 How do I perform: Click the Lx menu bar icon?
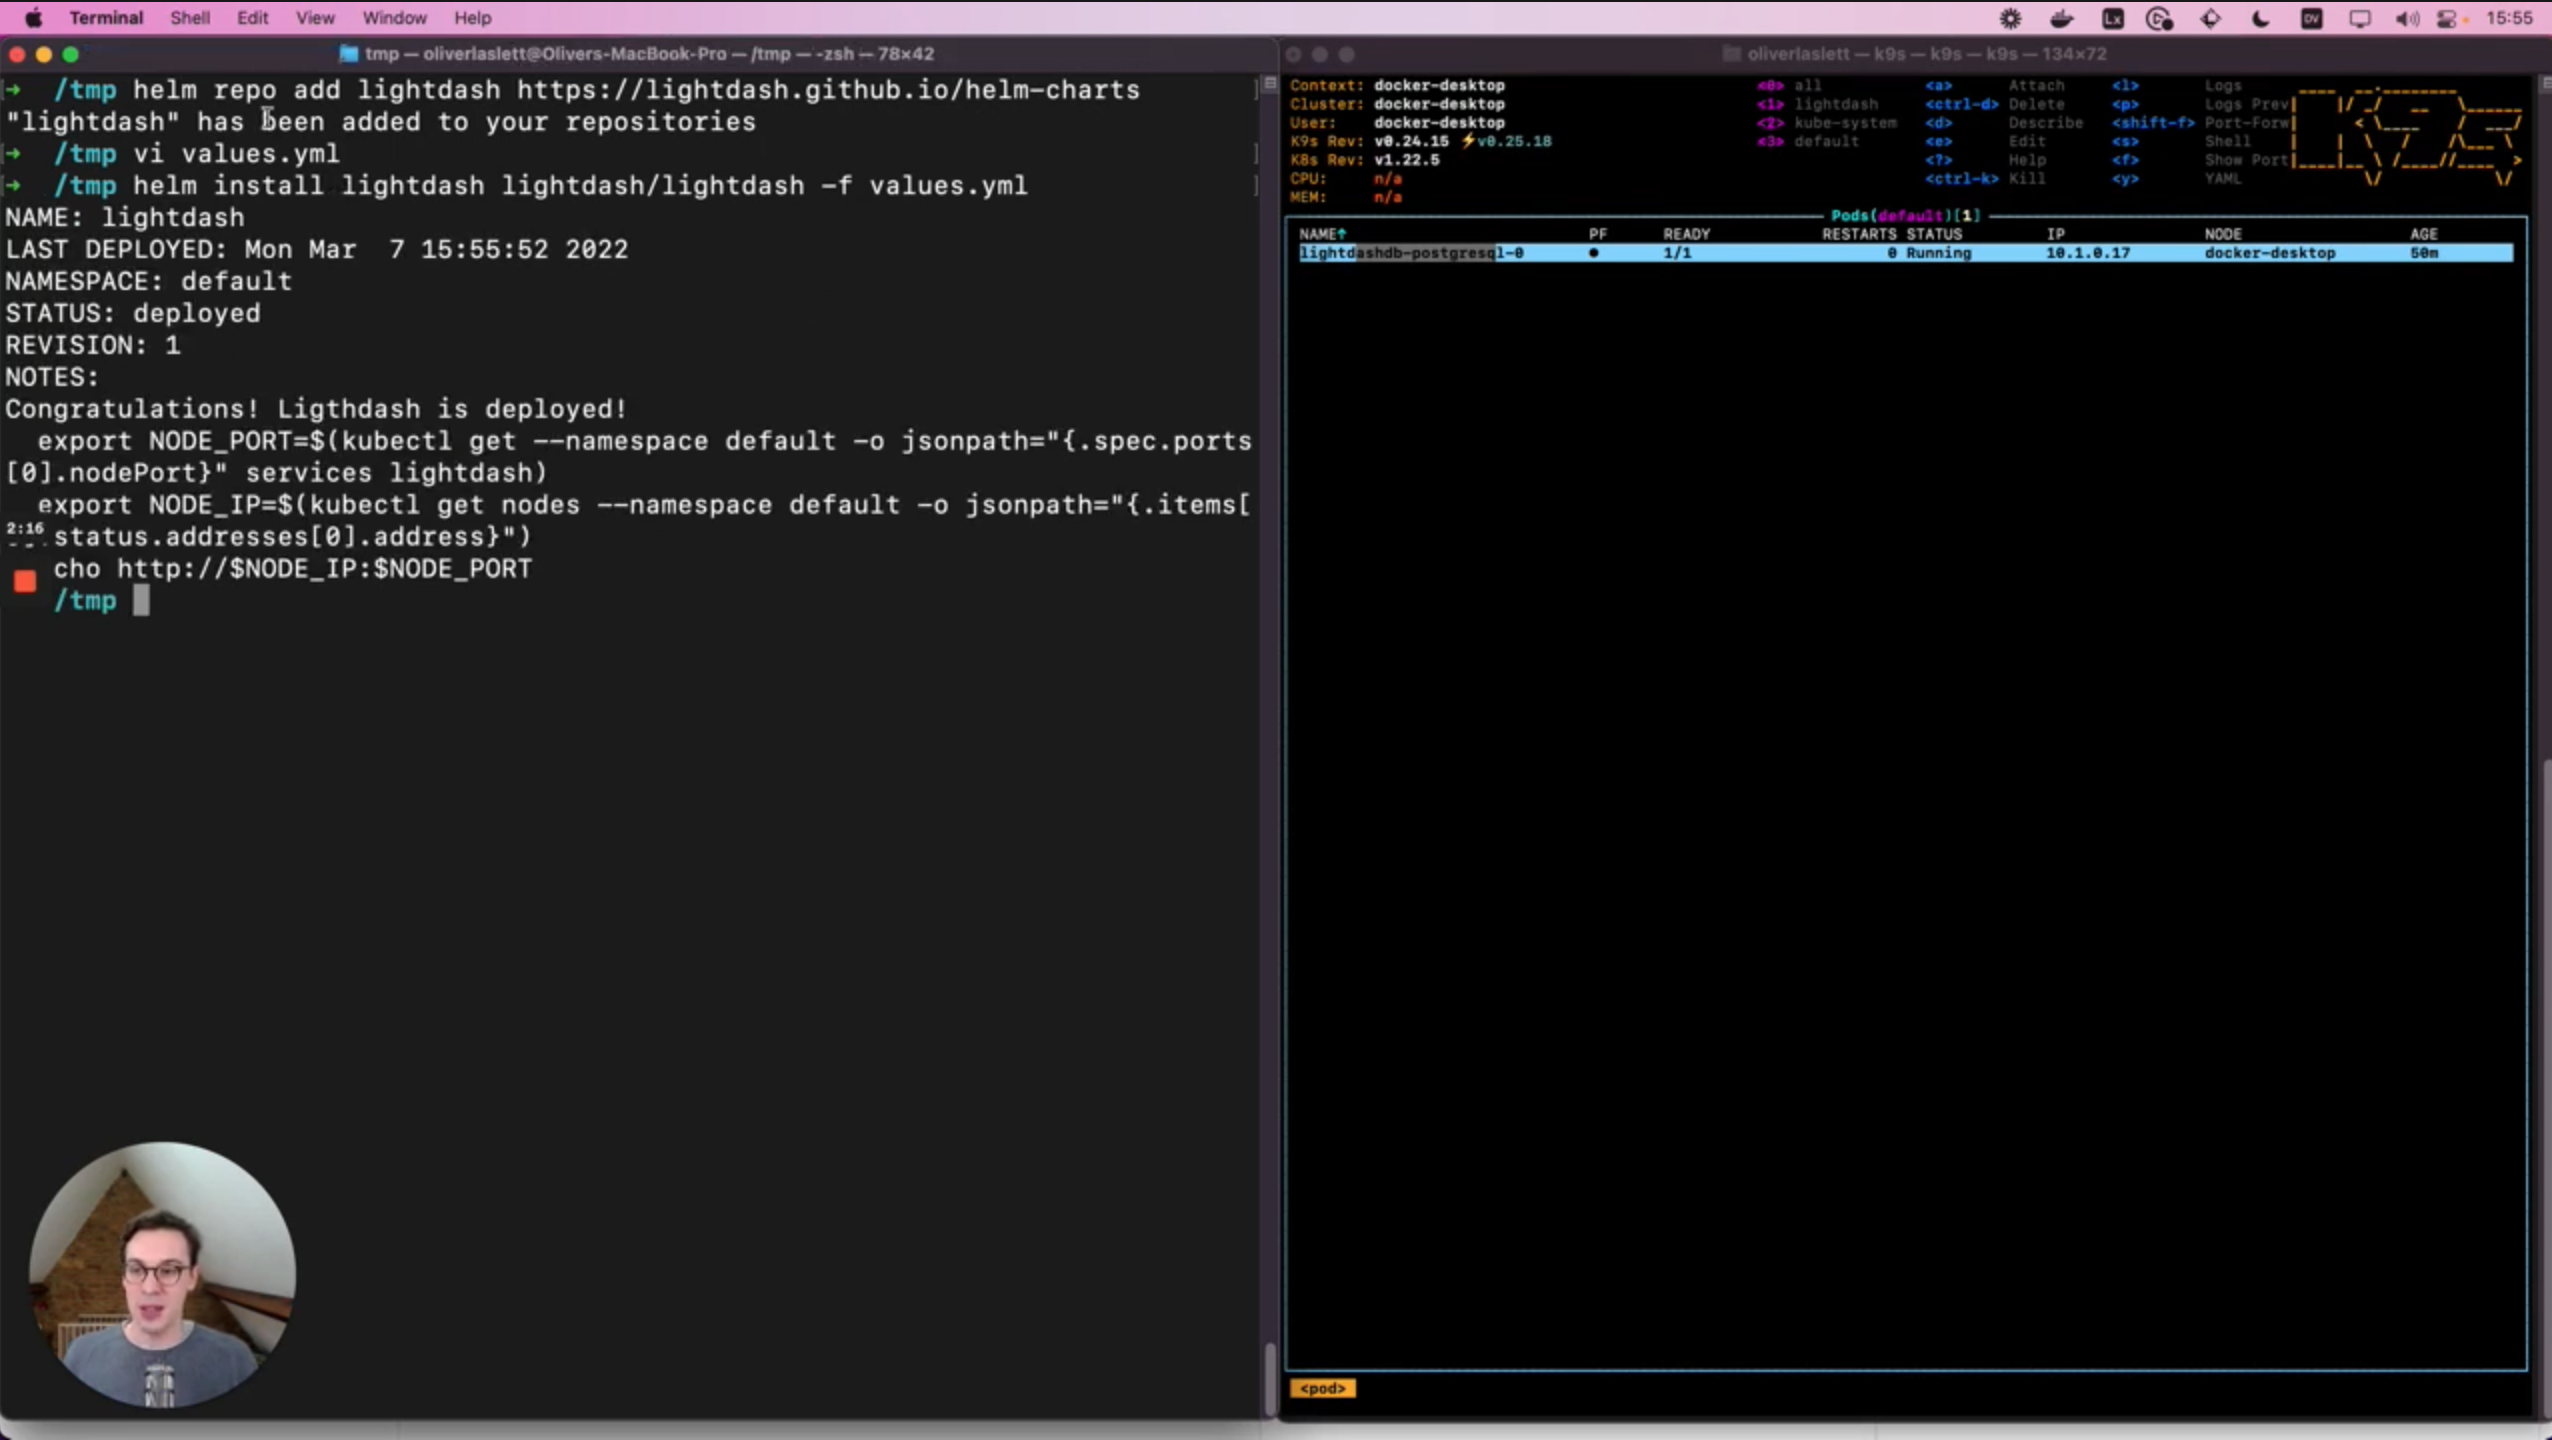pos(2112,18)
